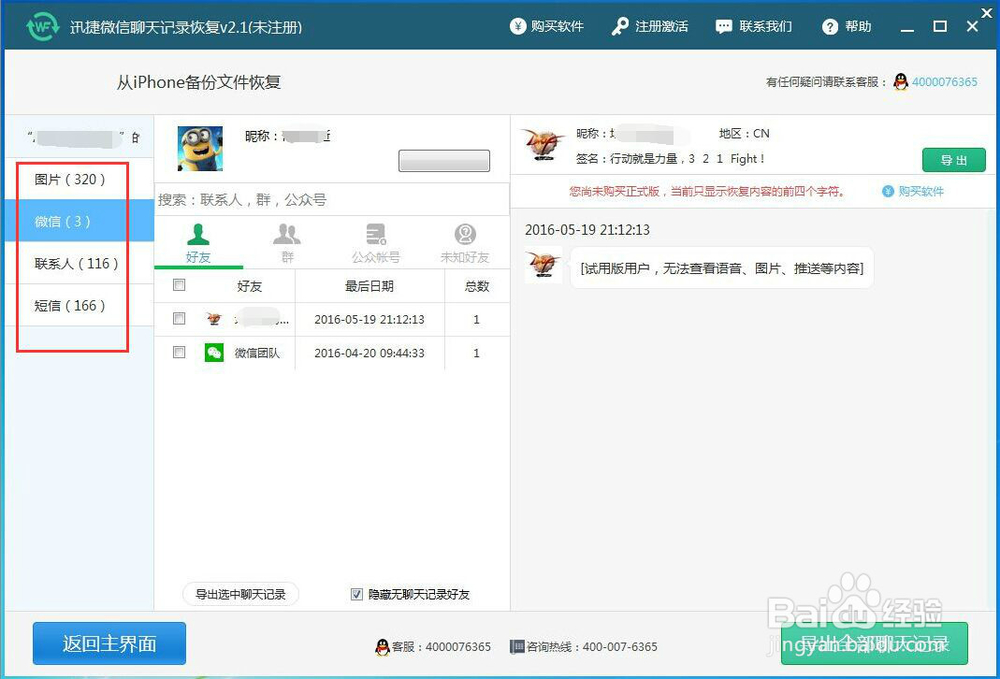1000x679 pixels.
Task: Check the first friend row checkbox
Action: [x=179, y=318]
